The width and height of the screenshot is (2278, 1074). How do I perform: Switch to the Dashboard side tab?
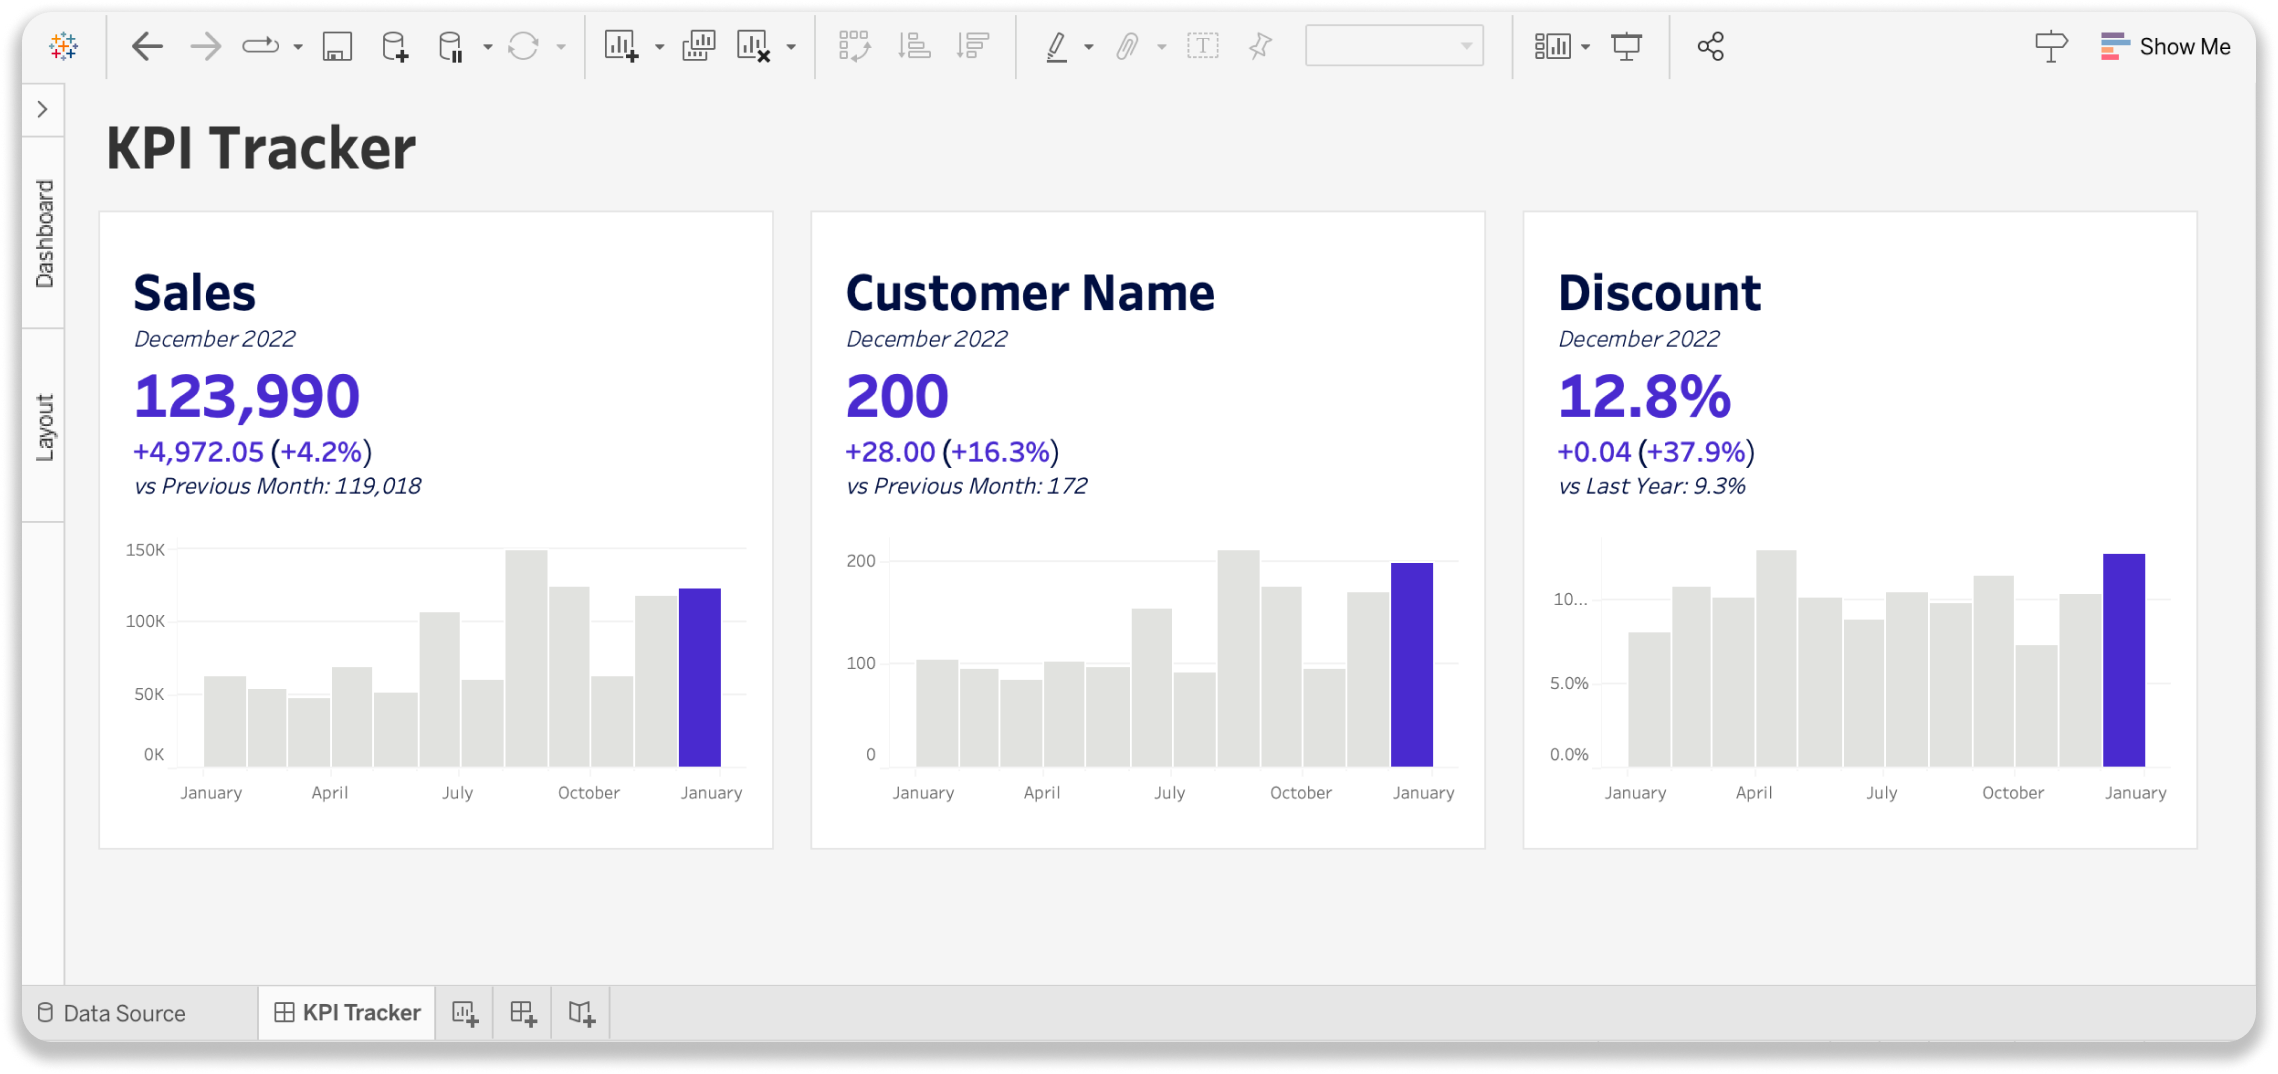click(x=44, y=234)
